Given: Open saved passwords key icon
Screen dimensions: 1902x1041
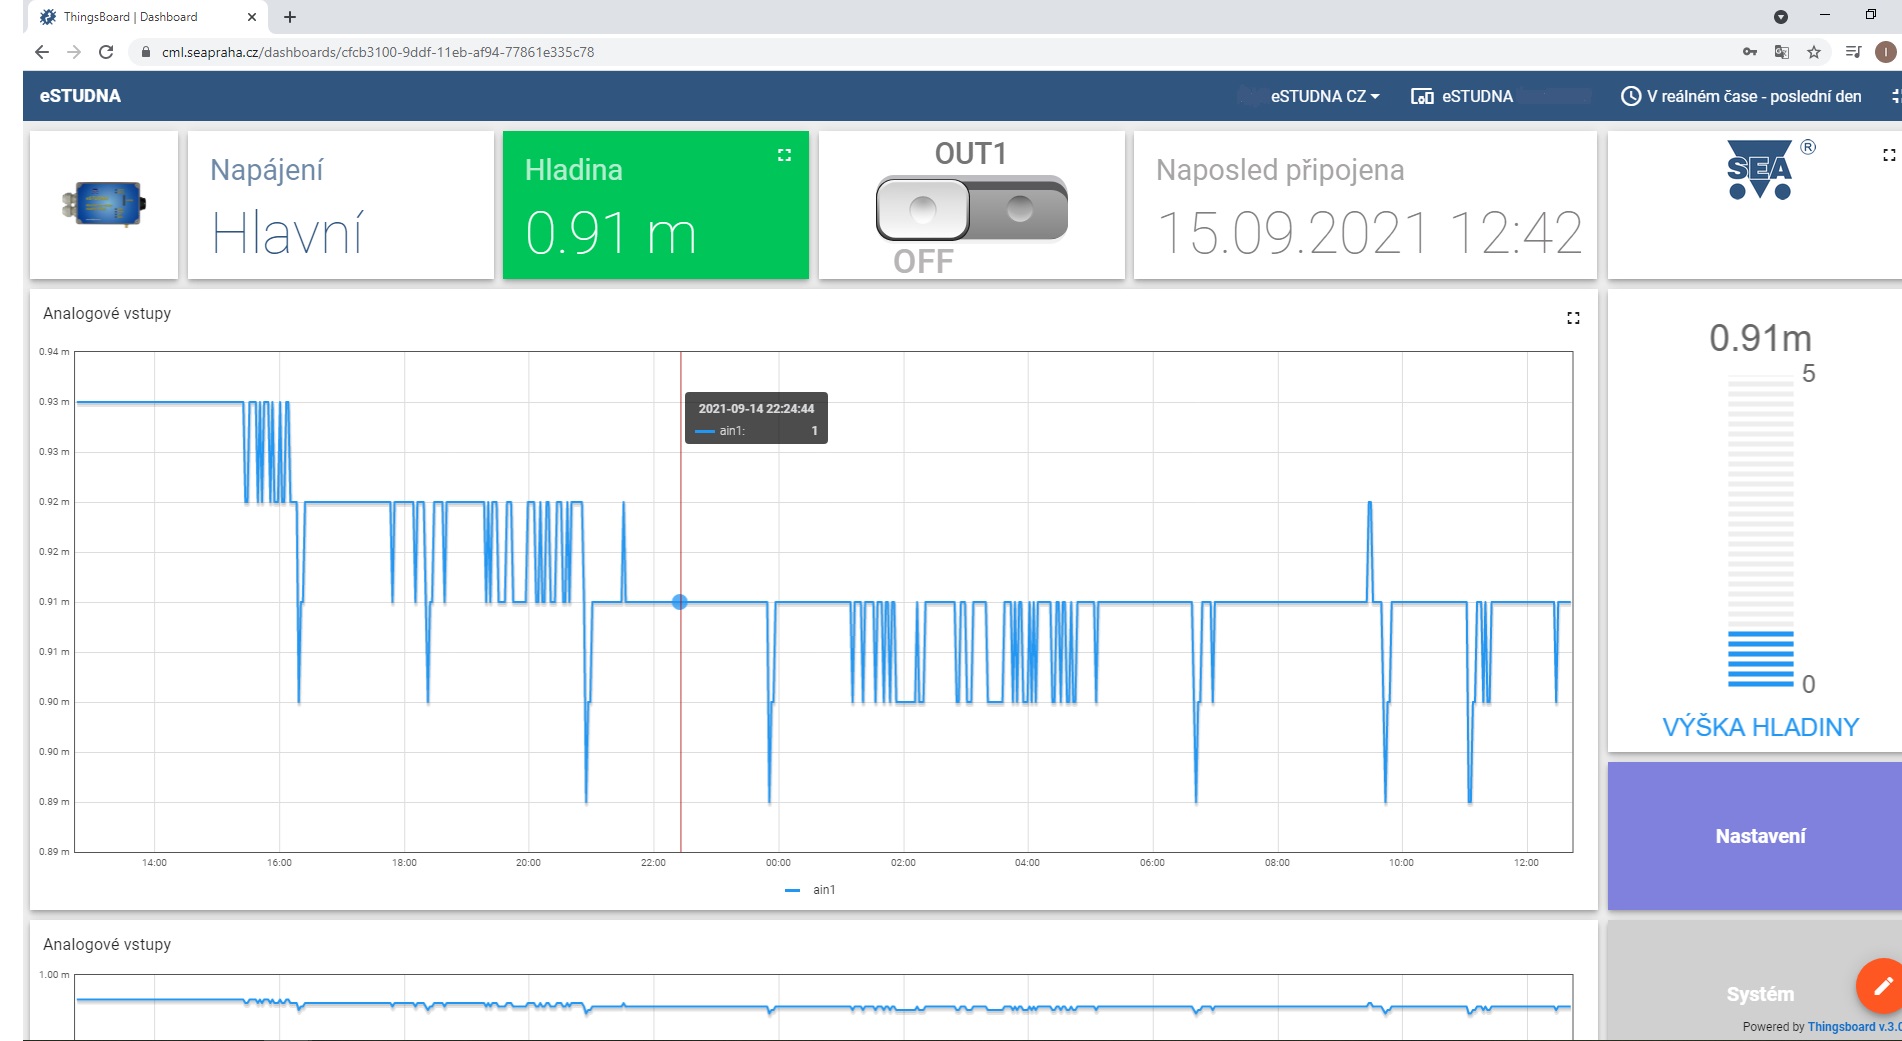Looking at the screenshot, I should click(1750, 52).
